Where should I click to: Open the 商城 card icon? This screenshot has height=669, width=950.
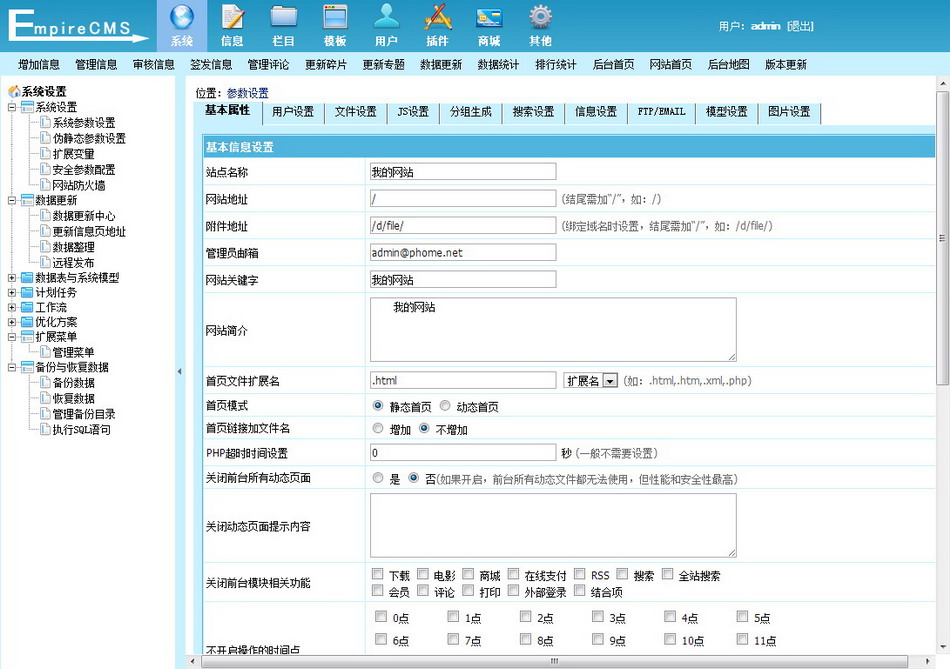pos(489,18)
